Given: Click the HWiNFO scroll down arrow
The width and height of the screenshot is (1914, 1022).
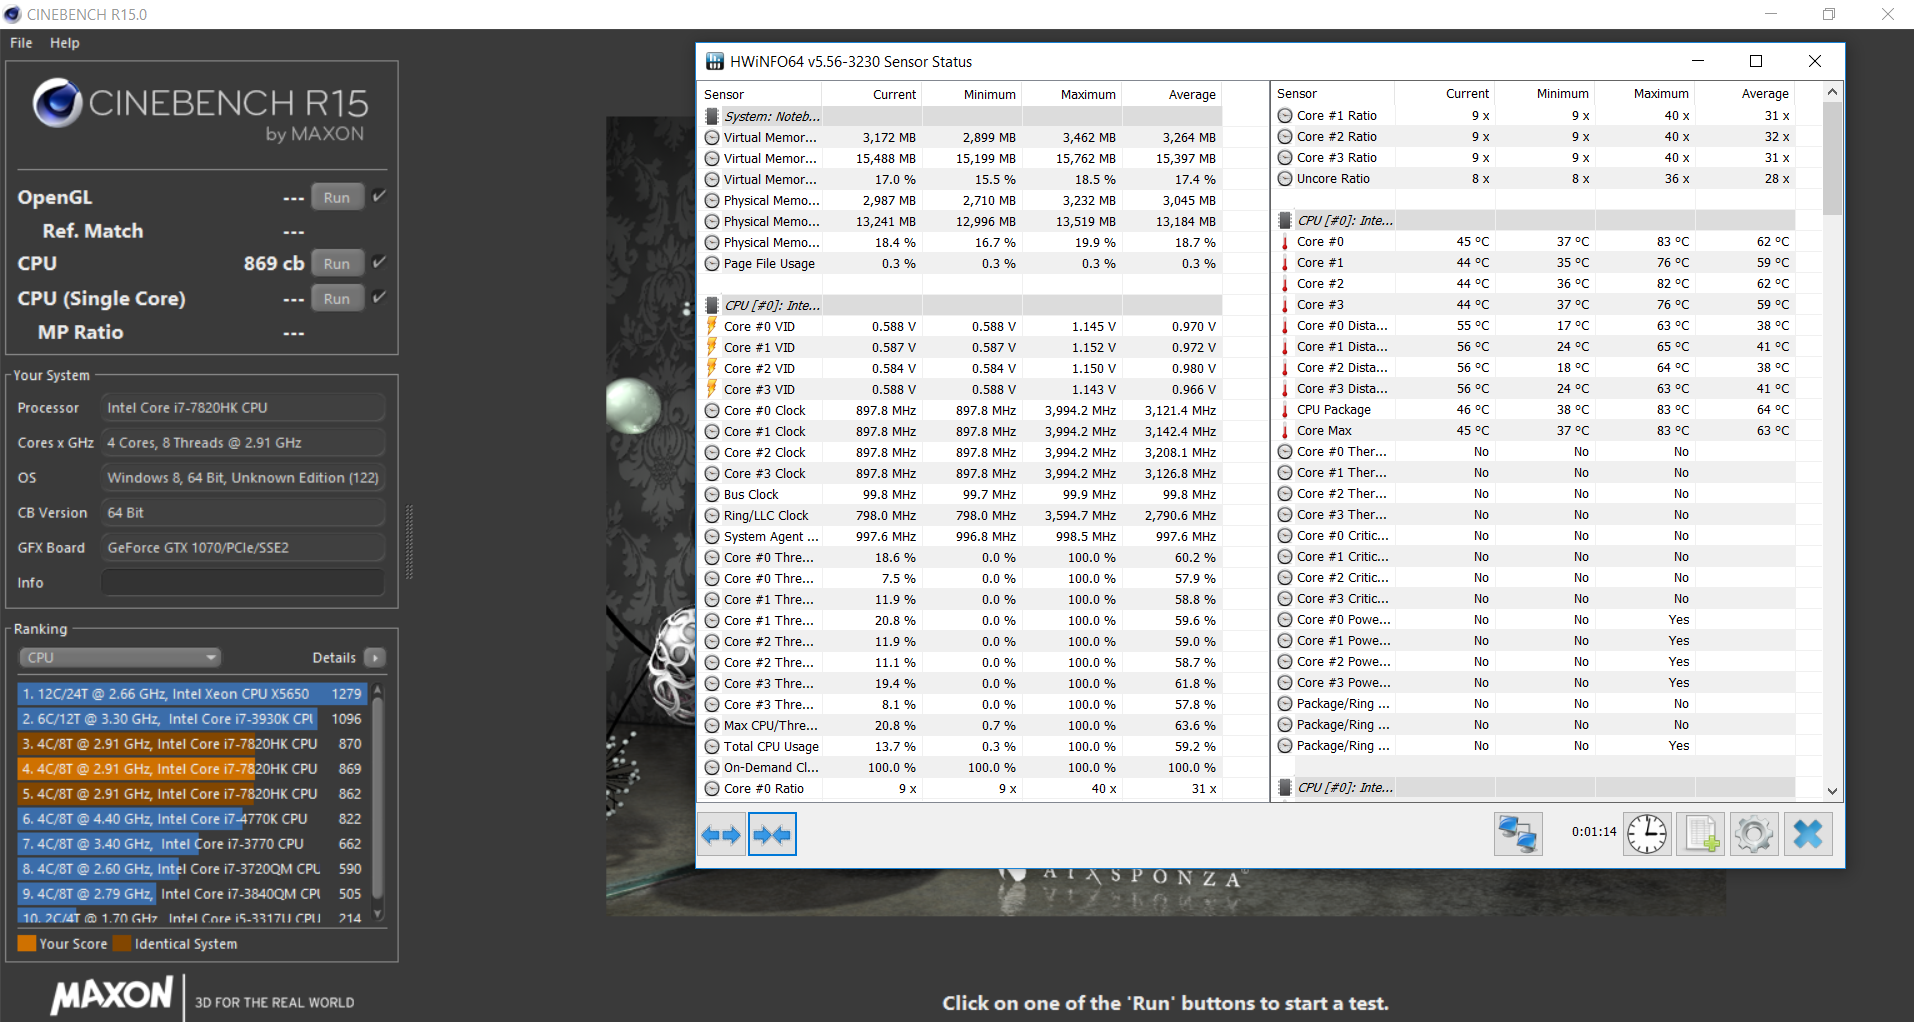Looking at the screenshot, I should (x=1832, y=790).
